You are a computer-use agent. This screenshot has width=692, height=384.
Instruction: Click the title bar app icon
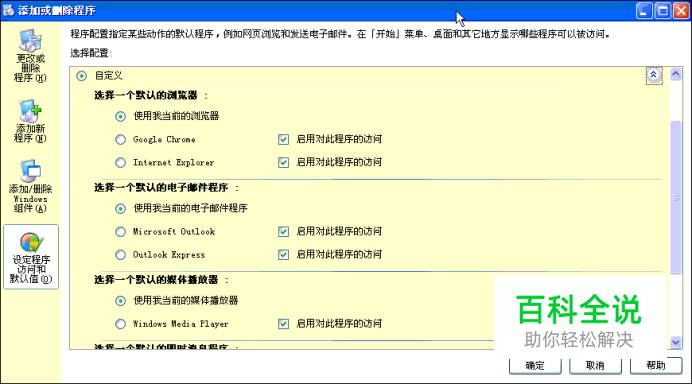click(8, 10)
